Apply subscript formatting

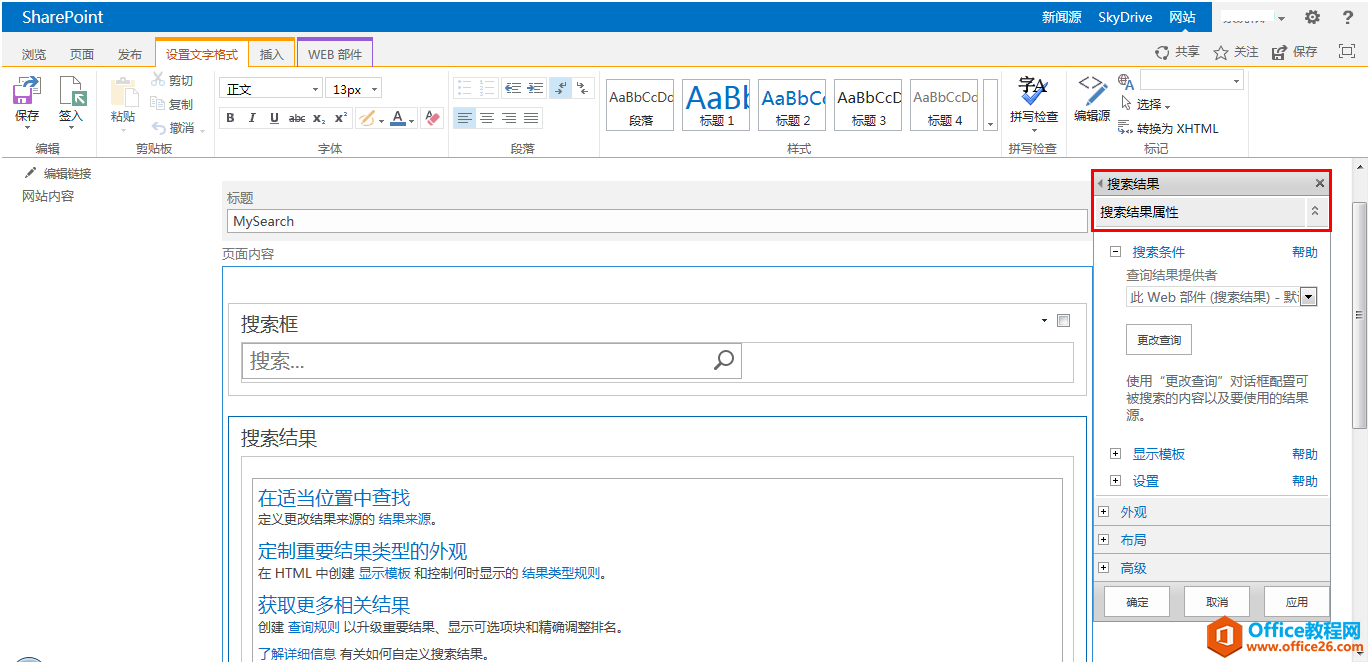click(x=319, y=118)
